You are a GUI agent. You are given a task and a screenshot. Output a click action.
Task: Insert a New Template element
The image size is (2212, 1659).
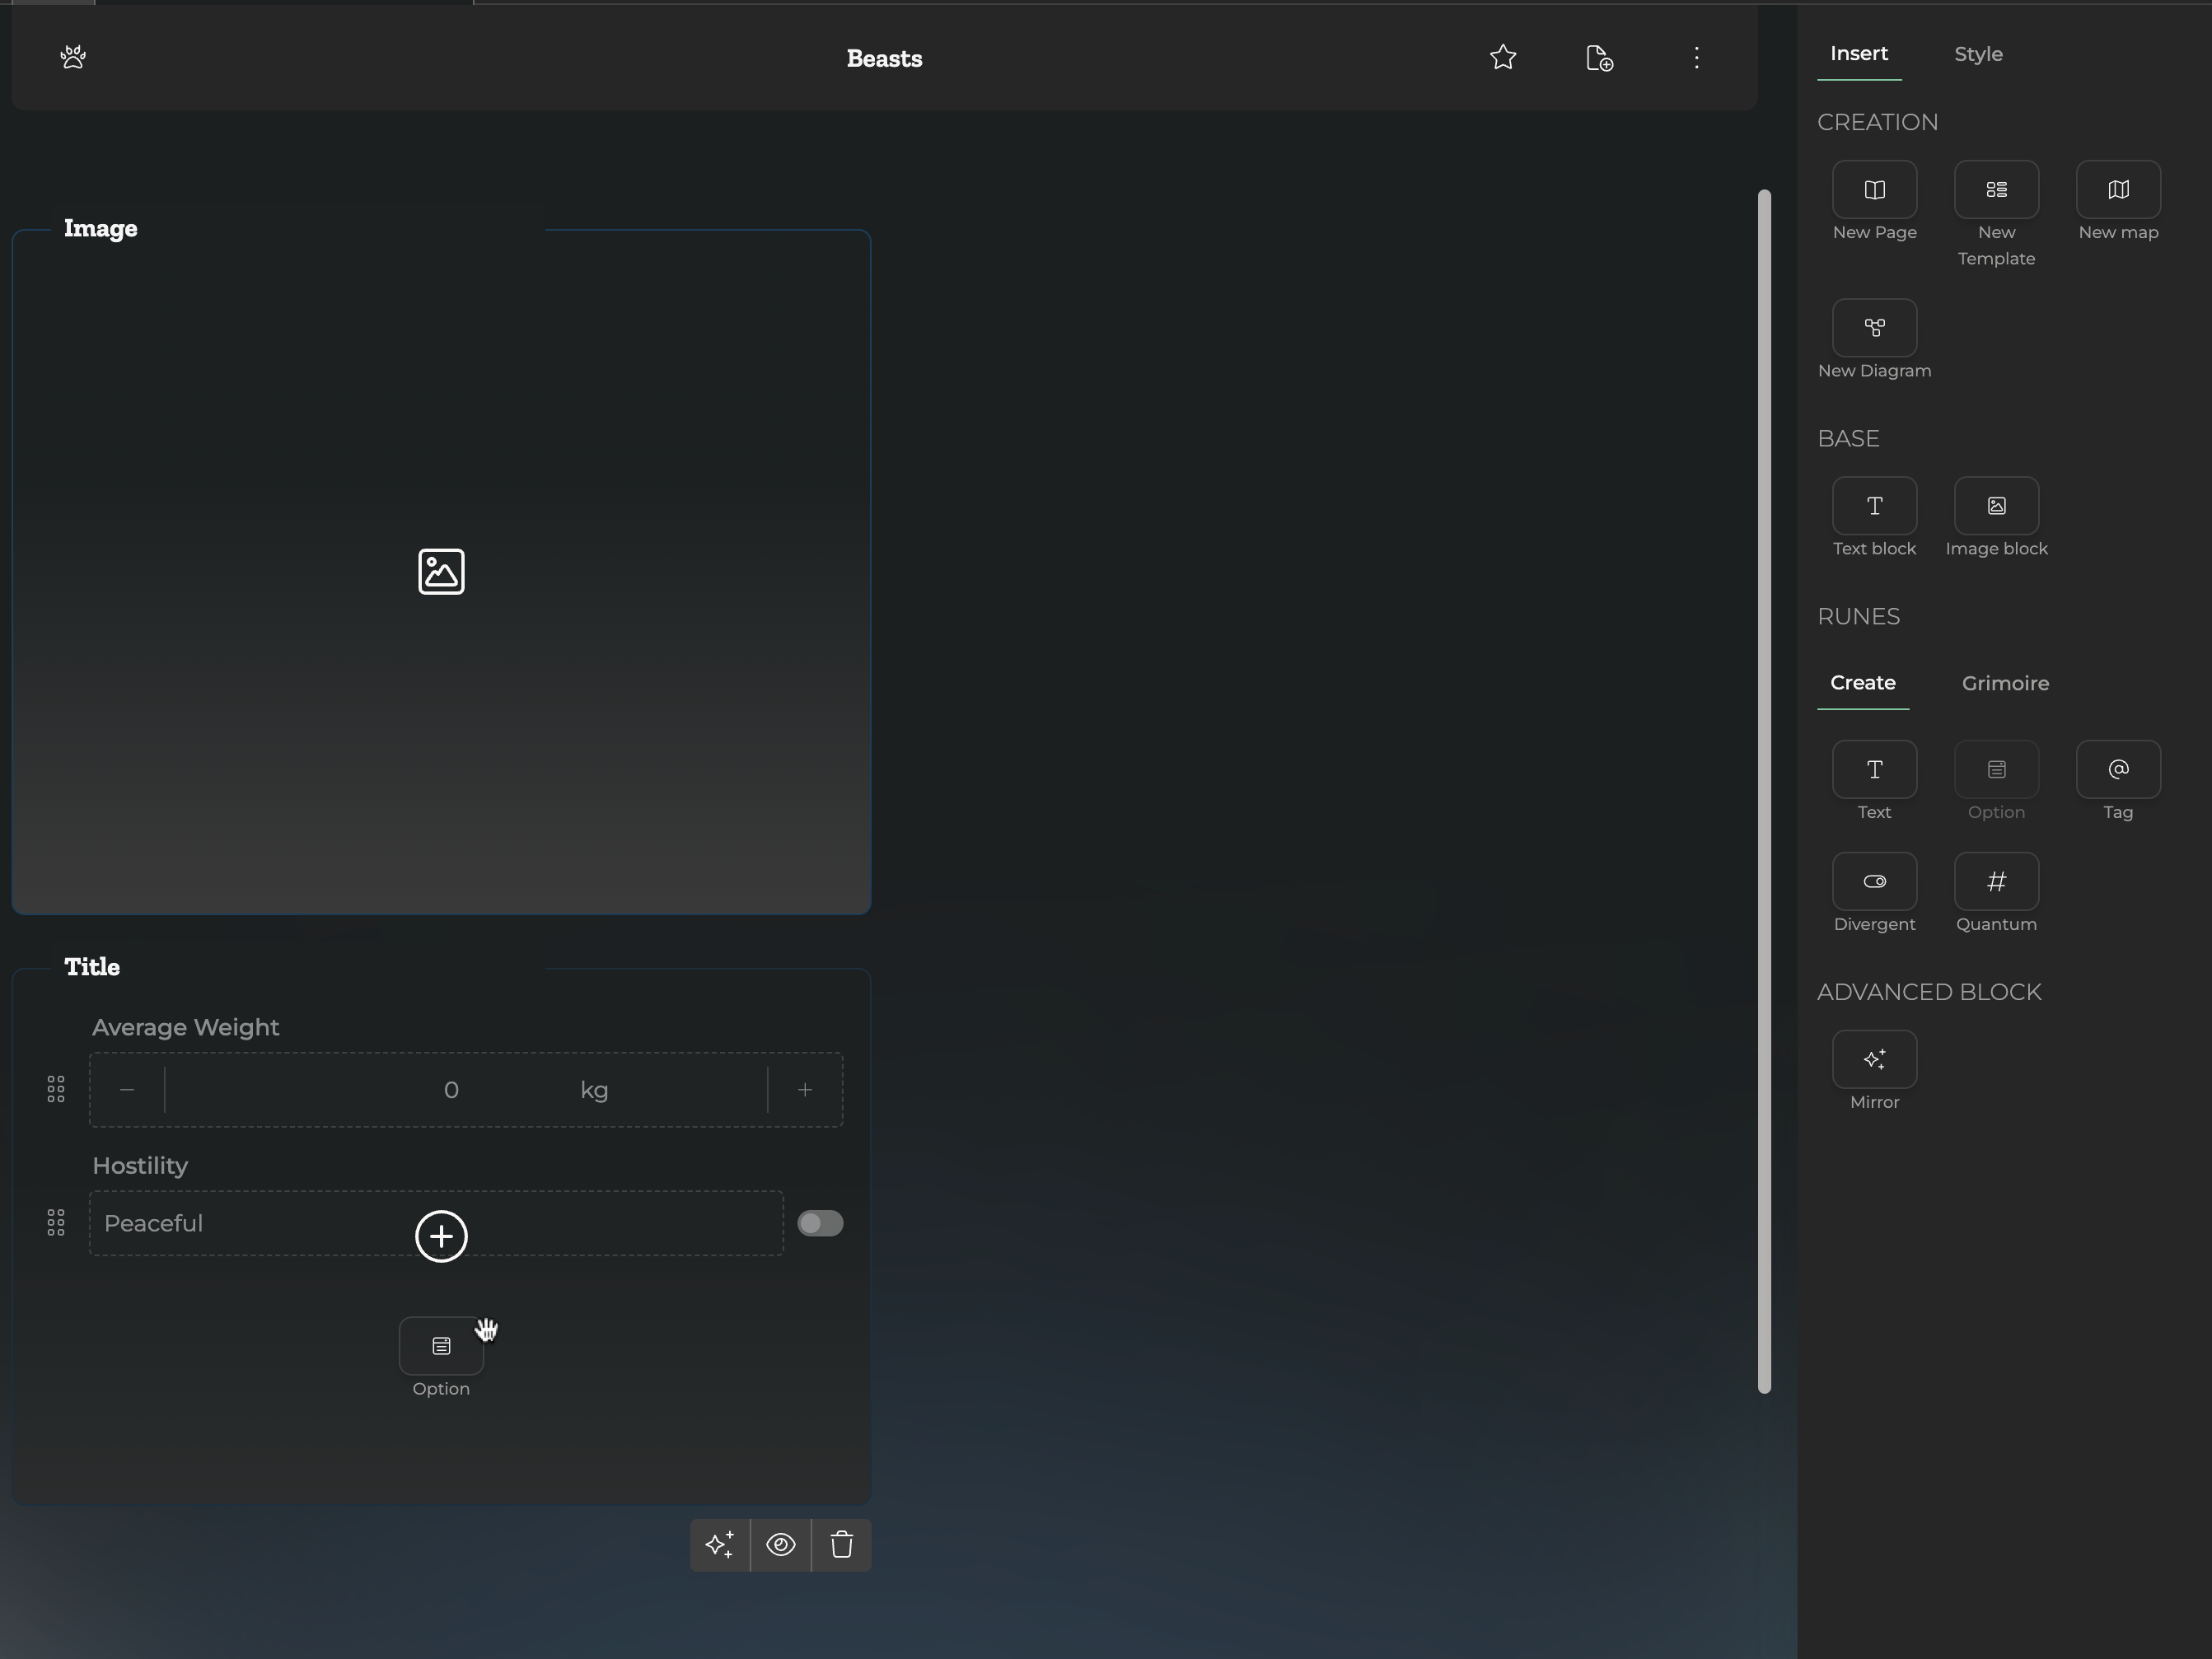[1995, 190]
